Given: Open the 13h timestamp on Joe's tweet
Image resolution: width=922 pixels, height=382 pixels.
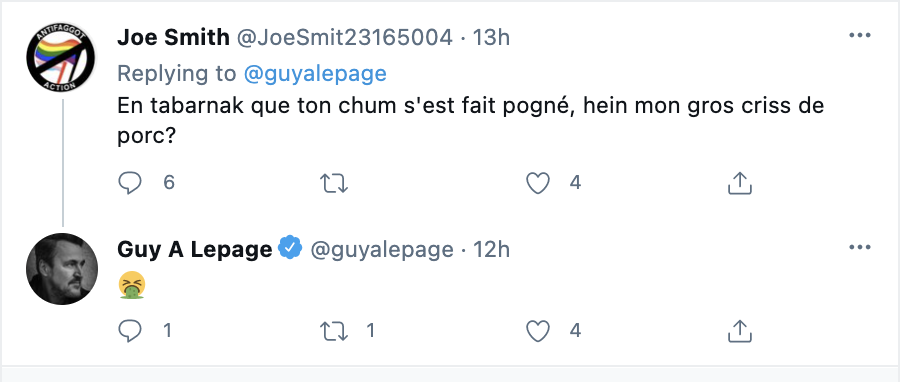Looking at the screenshot, I should [x=492, y=38].
